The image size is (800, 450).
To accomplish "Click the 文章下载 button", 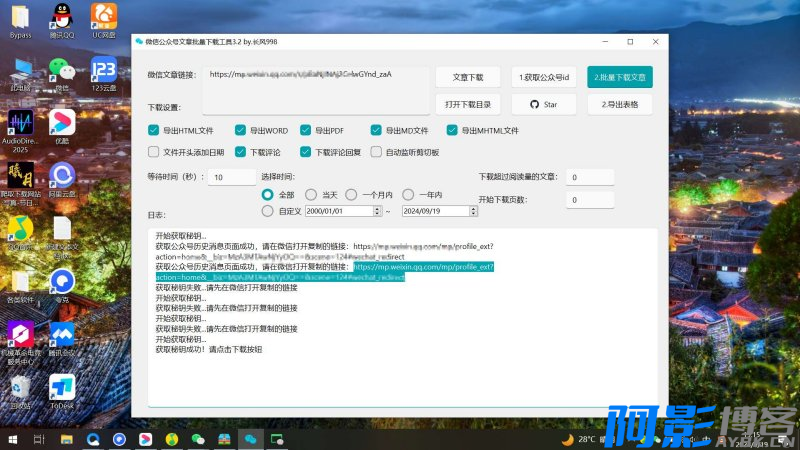I will 468,77.
